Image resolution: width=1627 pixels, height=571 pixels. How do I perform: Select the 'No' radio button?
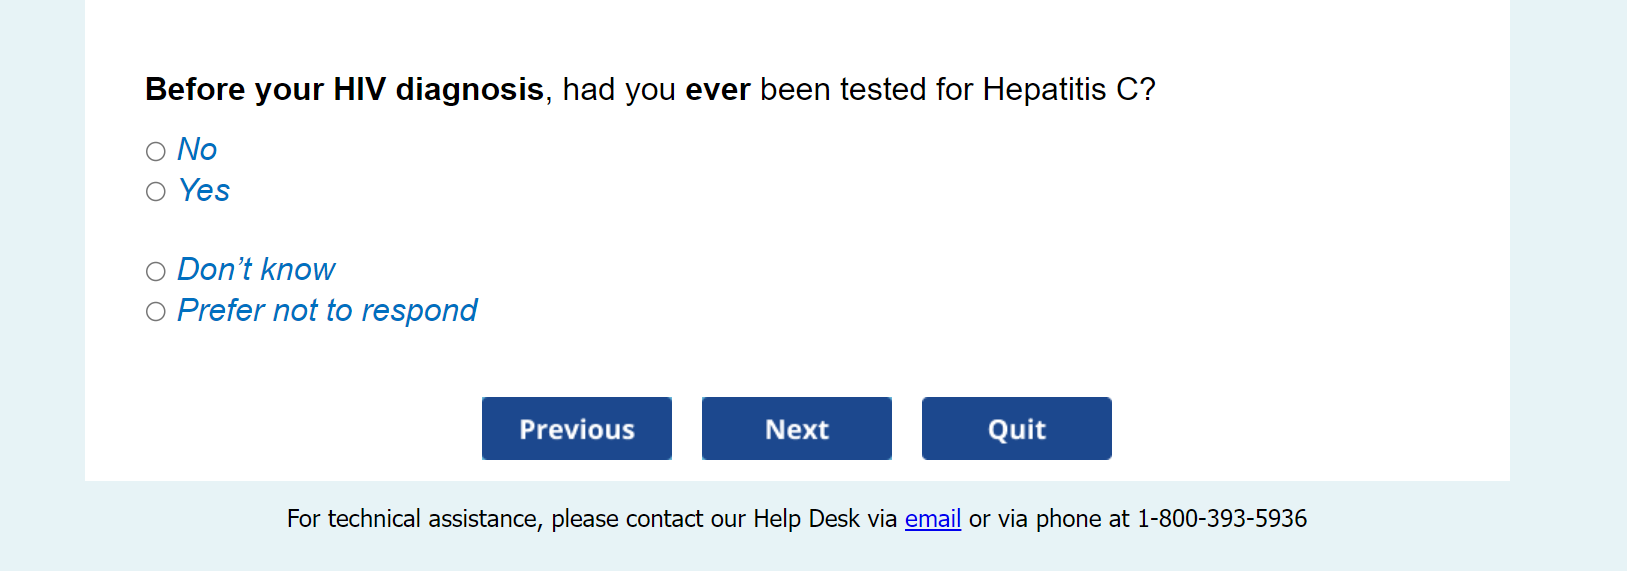pos(156,151)
